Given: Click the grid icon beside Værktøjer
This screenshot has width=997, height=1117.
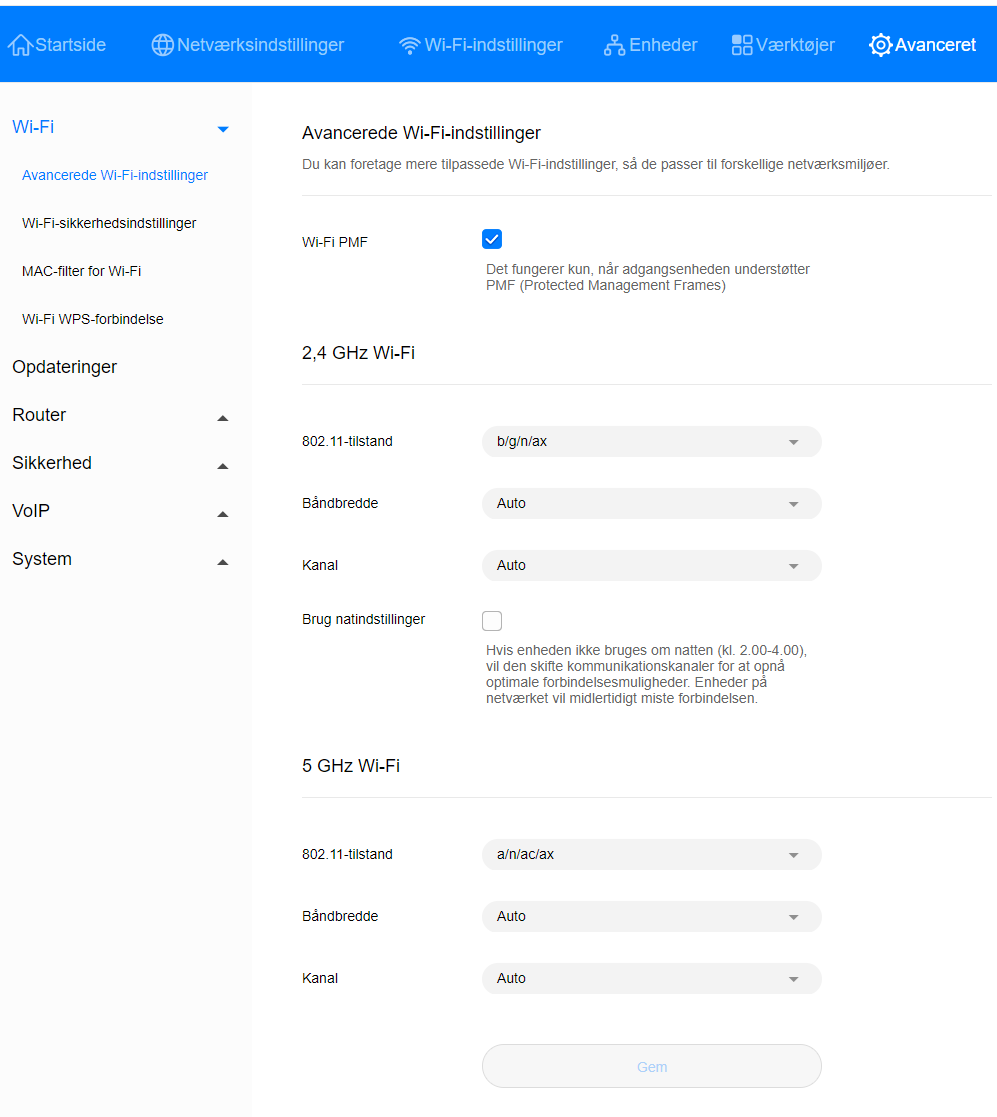Looking at the screenshot, I should (742, 45).
